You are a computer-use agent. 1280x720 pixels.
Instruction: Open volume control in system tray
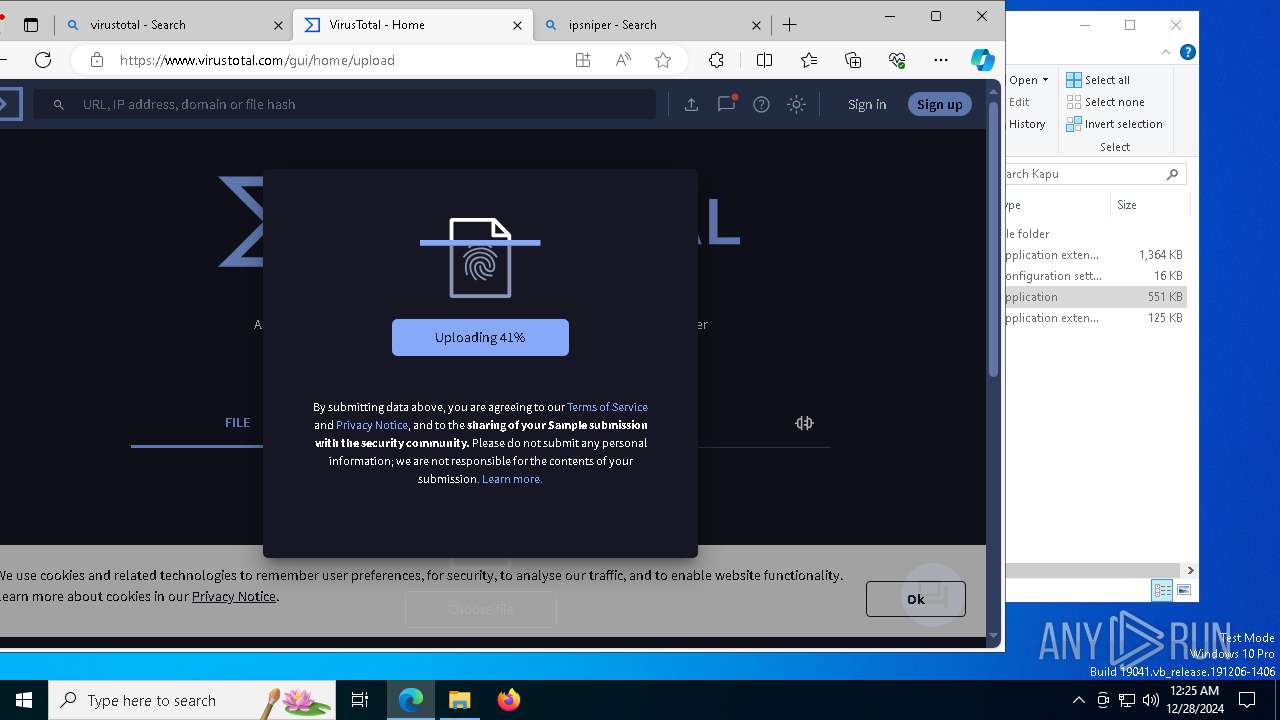(x=1151, y=700)
